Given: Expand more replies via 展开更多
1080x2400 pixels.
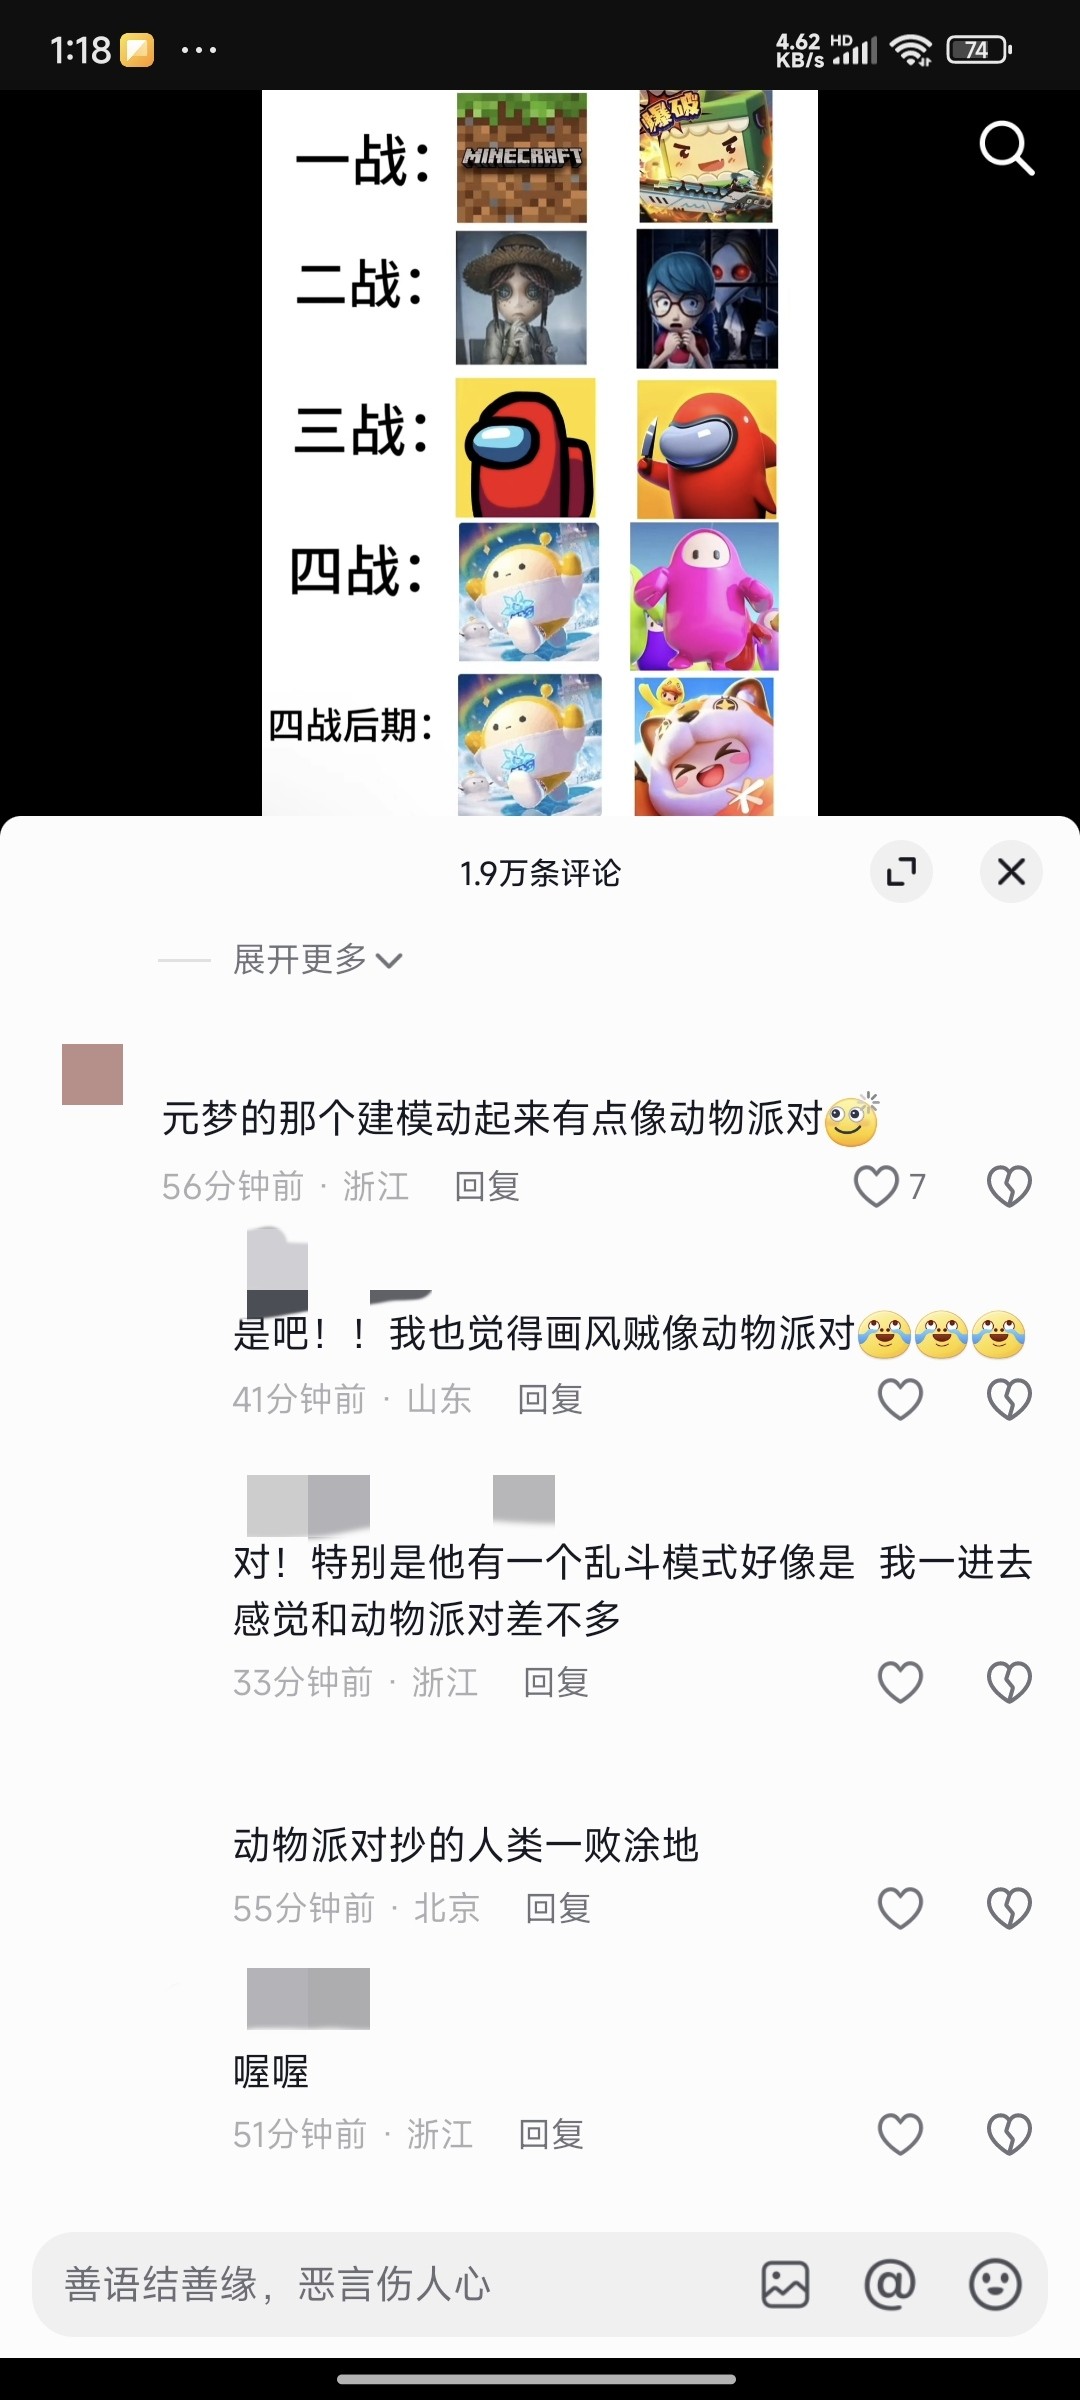Looking at the screenshot, I should click(x=318, y=960).
